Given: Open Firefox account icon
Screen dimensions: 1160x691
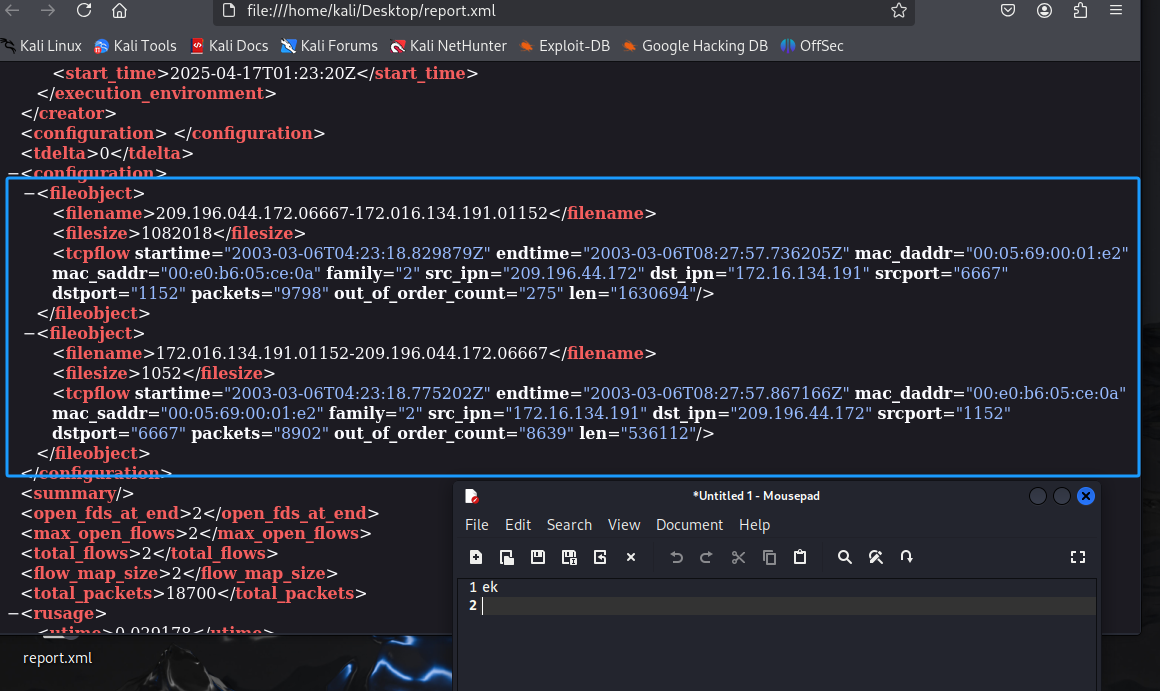Looking at the screenshot, I should (x=1044, y=10).
